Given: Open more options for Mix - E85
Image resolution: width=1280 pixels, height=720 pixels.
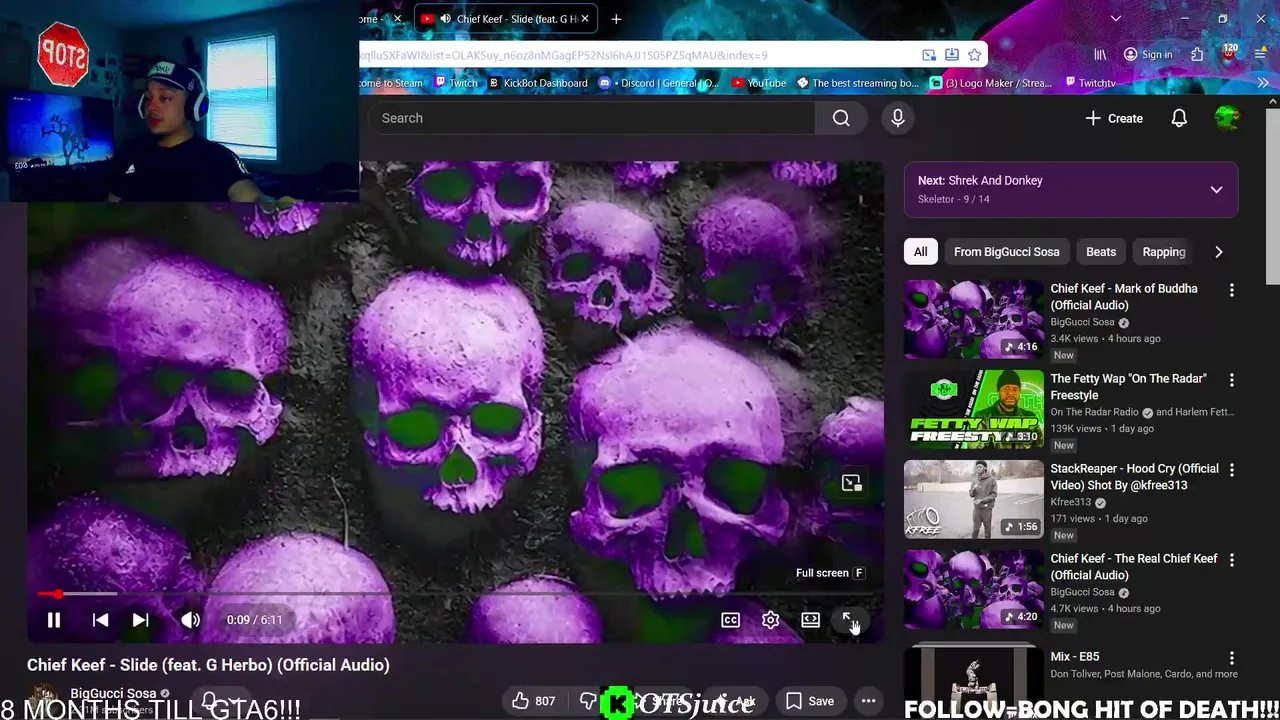Looking at the screenshot, I should pos(1232,658).
